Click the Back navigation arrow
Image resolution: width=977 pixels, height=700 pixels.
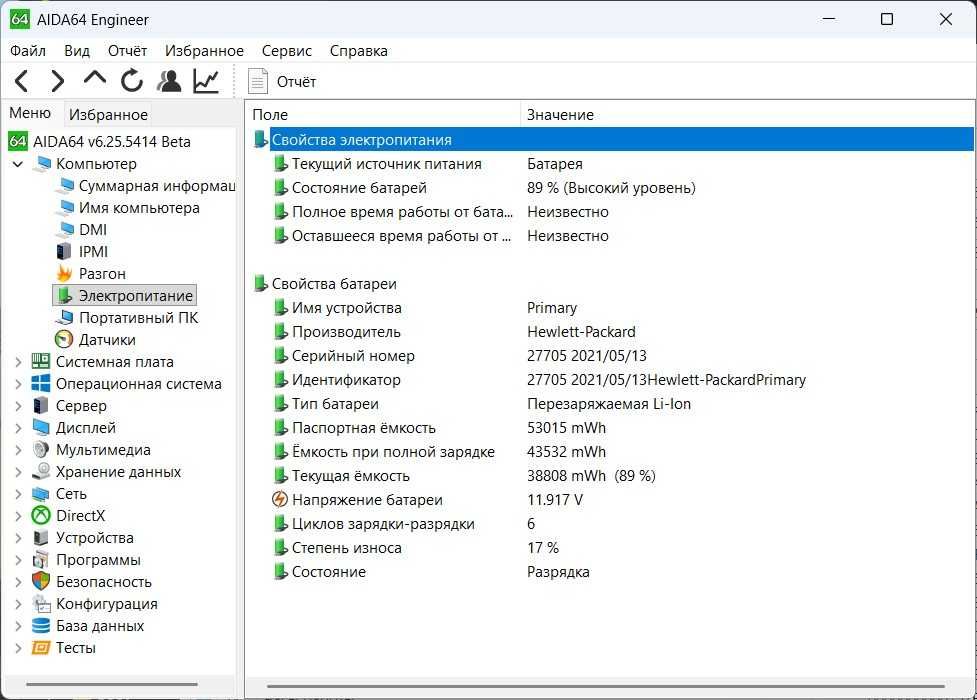pyautogui.click(x=22, y=81)
